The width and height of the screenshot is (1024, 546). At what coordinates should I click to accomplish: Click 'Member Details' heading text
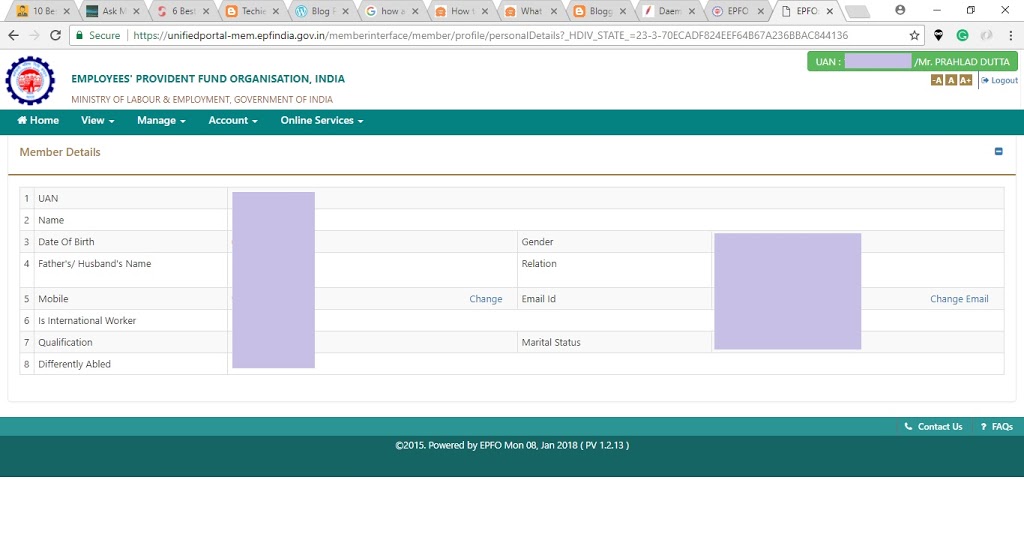tap(60, 152)
